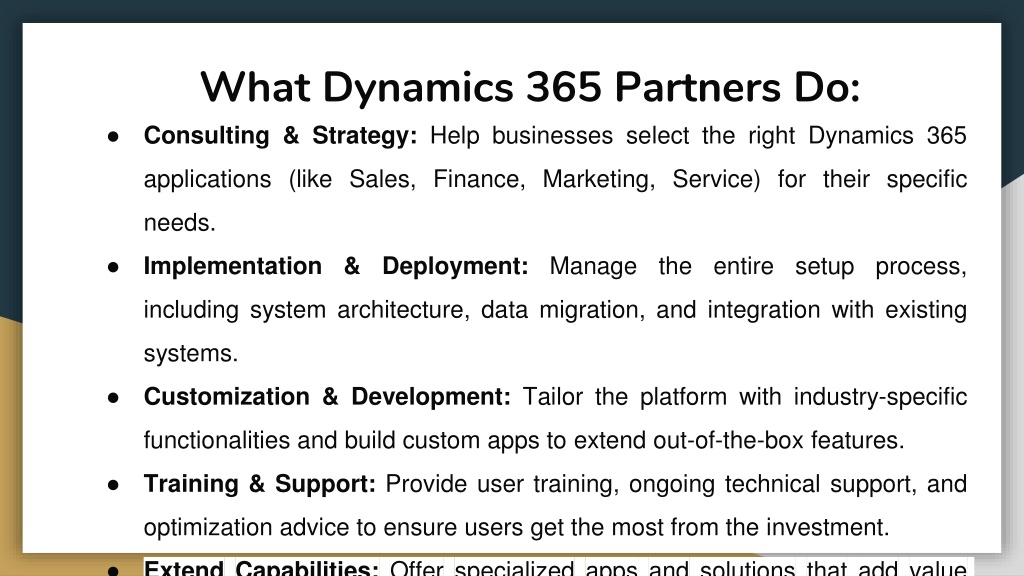
Task: Click 'Provide user training, ongoing technical support' text
Action: [x=650, y=484]
